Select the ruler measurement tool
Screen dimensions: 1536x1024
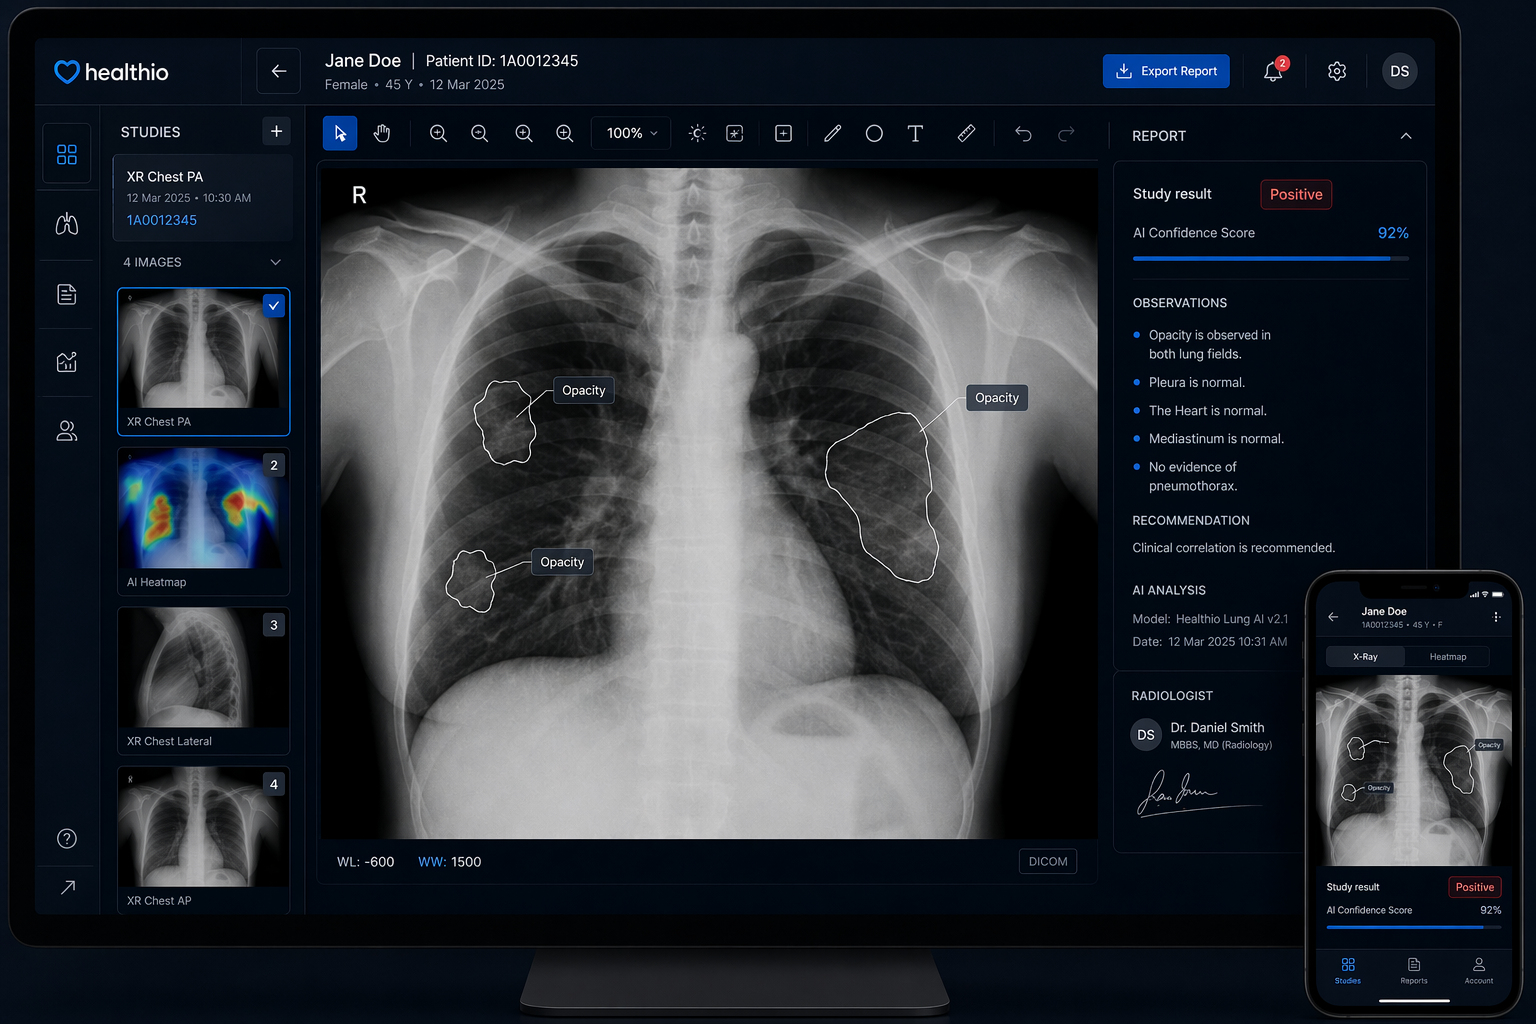[x=966, y=133]
